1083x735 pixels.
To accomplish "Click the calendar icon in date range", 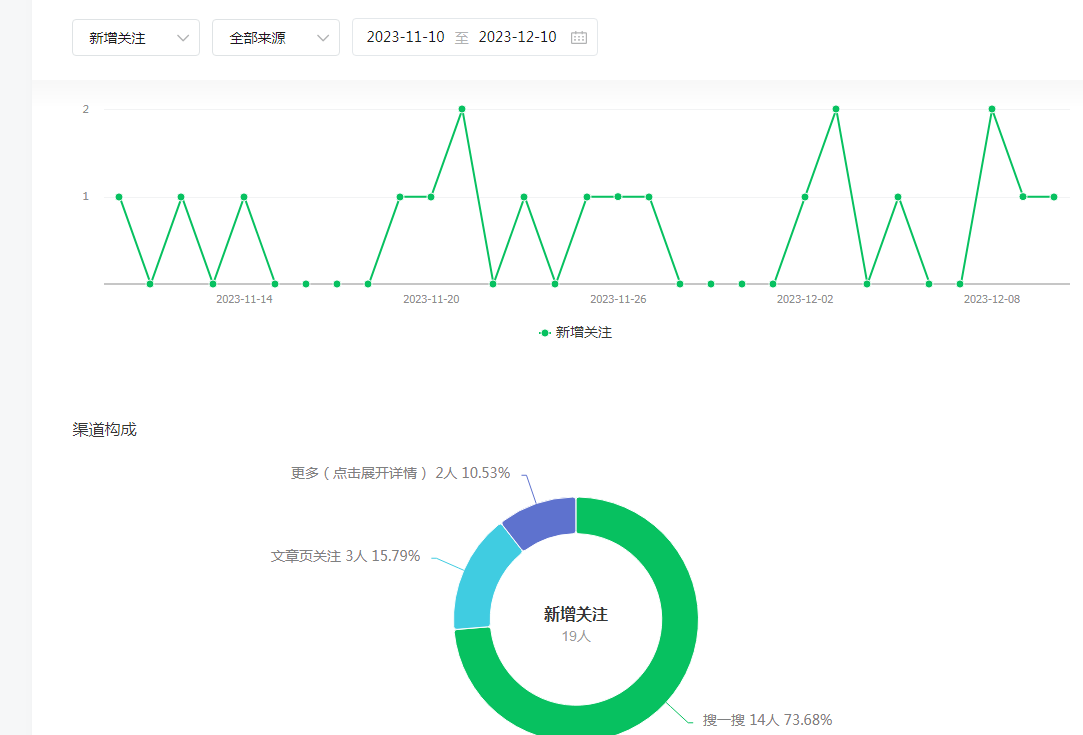I will (579, 37).
